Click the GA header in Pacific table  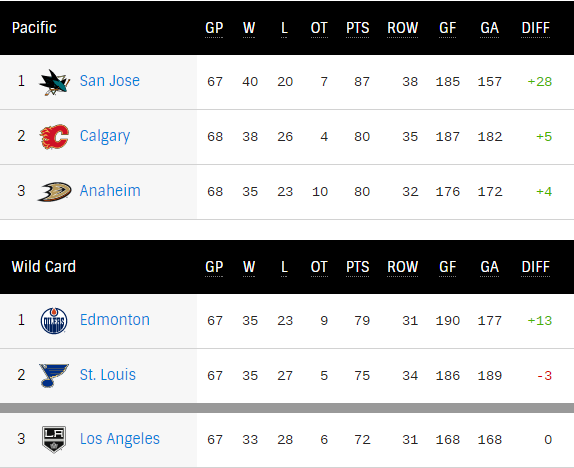pos(489,28)
